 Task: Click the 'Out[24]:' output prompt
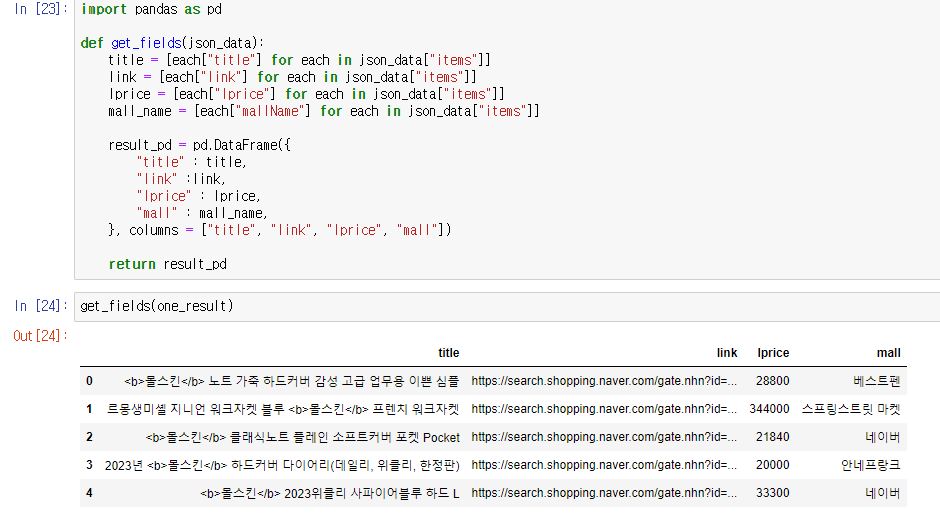[x=41, y=336]
